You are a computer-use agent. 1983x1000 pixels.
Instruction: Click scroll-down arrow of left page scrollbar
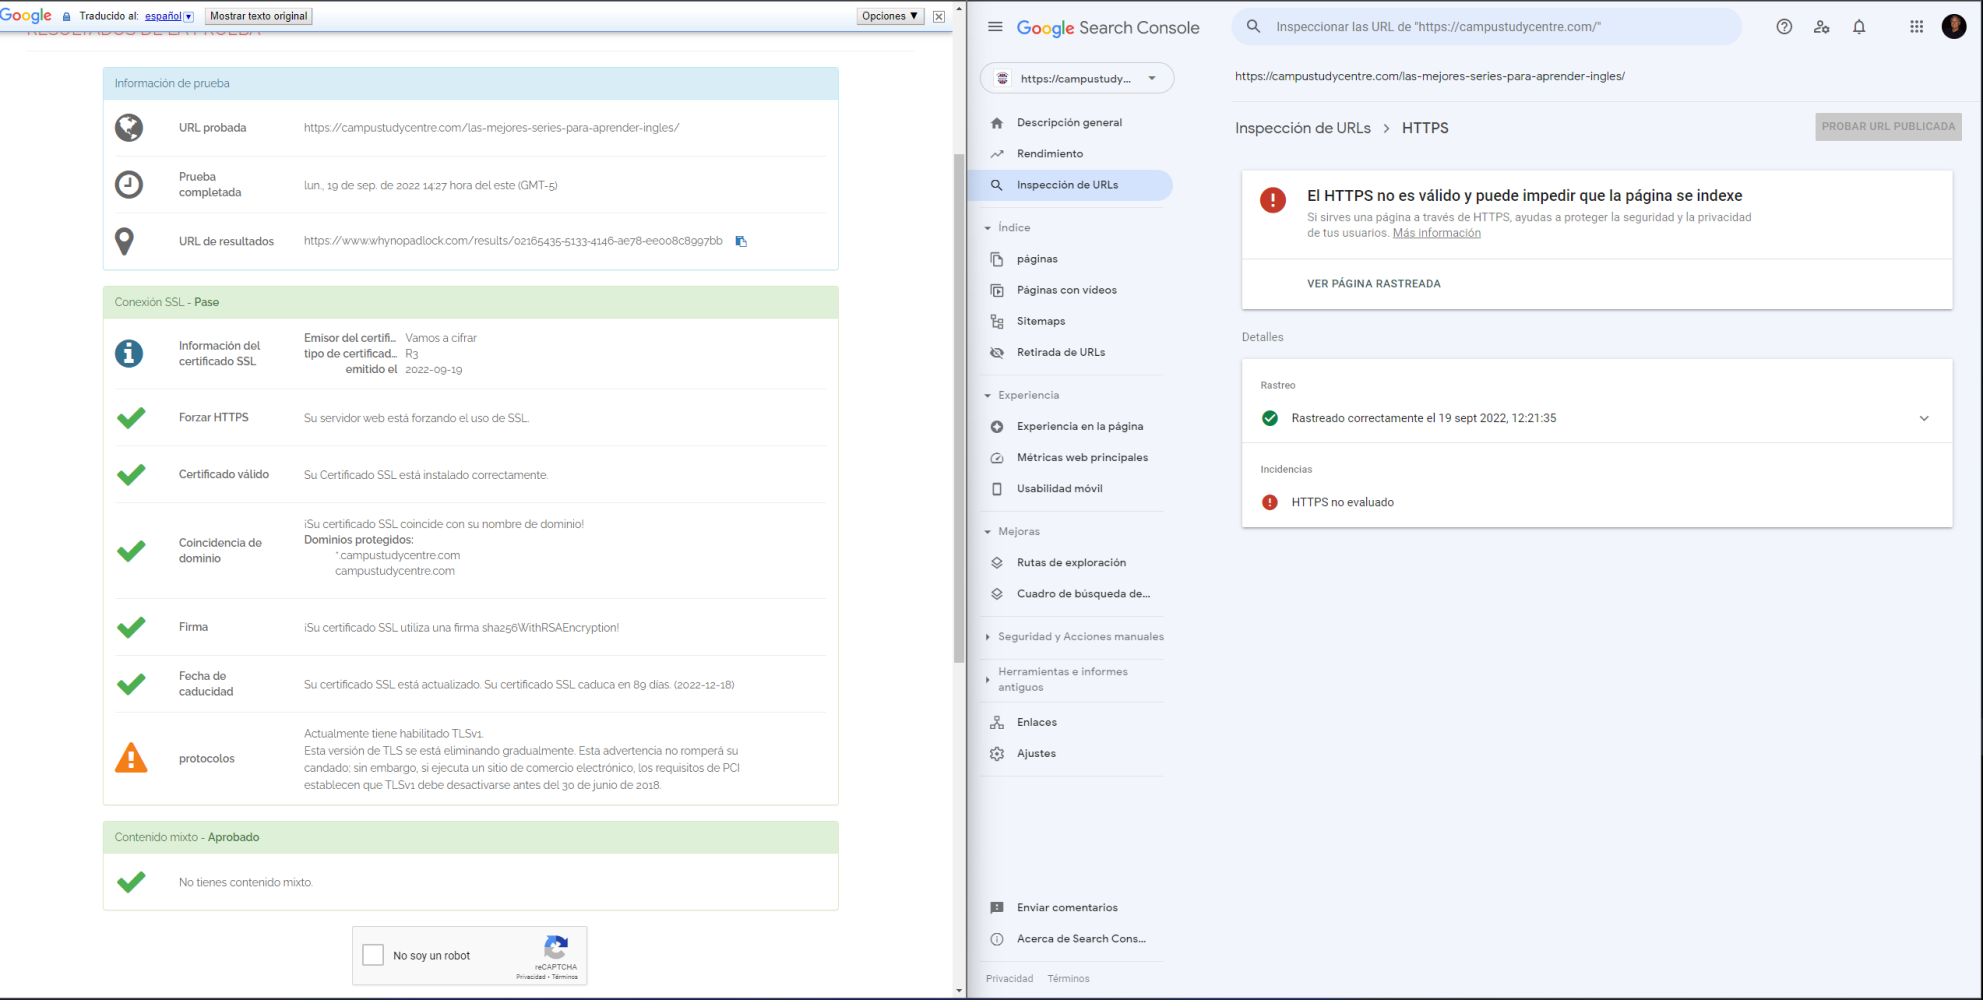(x=959, y=991)
